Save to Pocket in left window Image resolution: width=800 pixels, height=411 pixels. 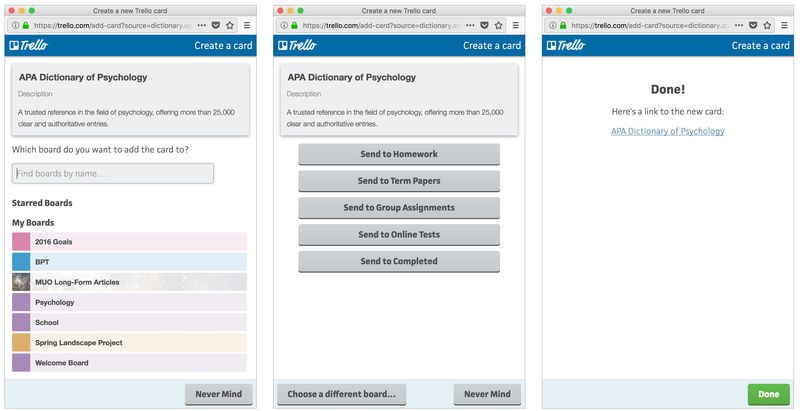[x=216, y=25]
